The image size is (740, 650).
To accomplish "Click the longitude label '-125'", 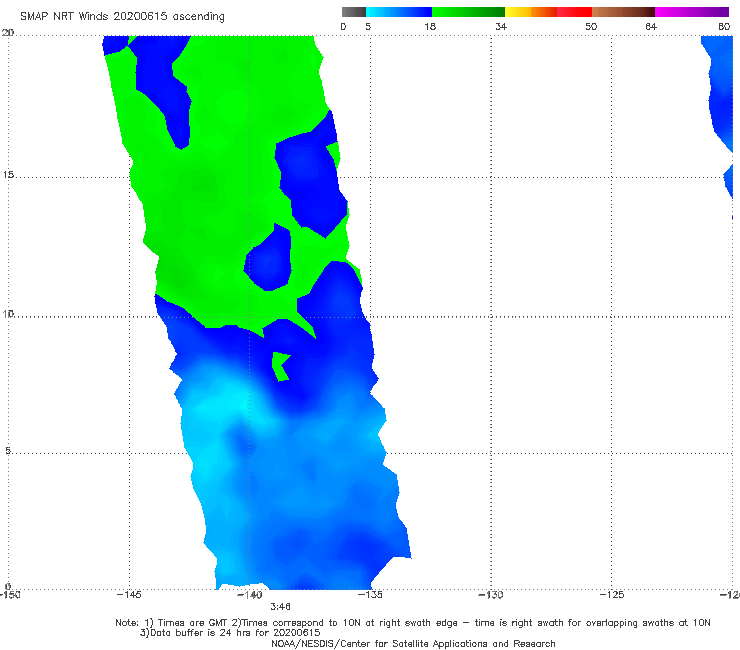I will point(612,595).
